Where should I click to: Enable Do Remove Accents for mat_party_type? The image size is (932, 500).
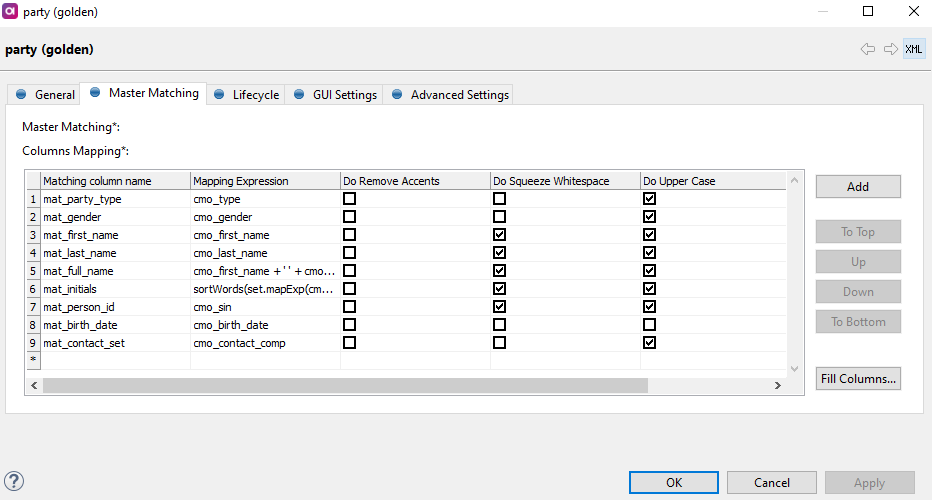click(349, 199)
